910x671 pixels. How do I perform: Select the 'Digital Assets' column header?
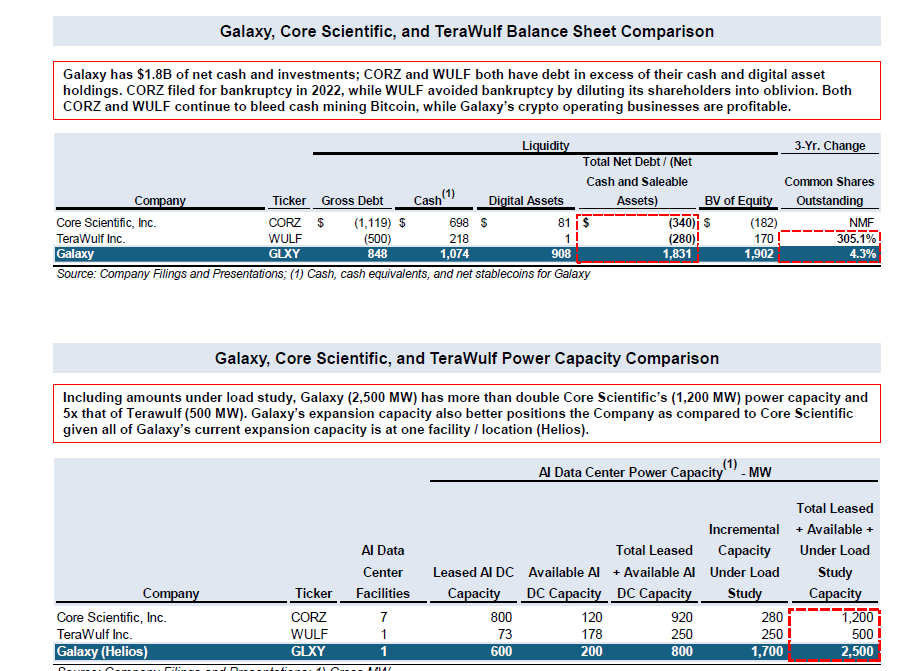(x=526, y=201)
